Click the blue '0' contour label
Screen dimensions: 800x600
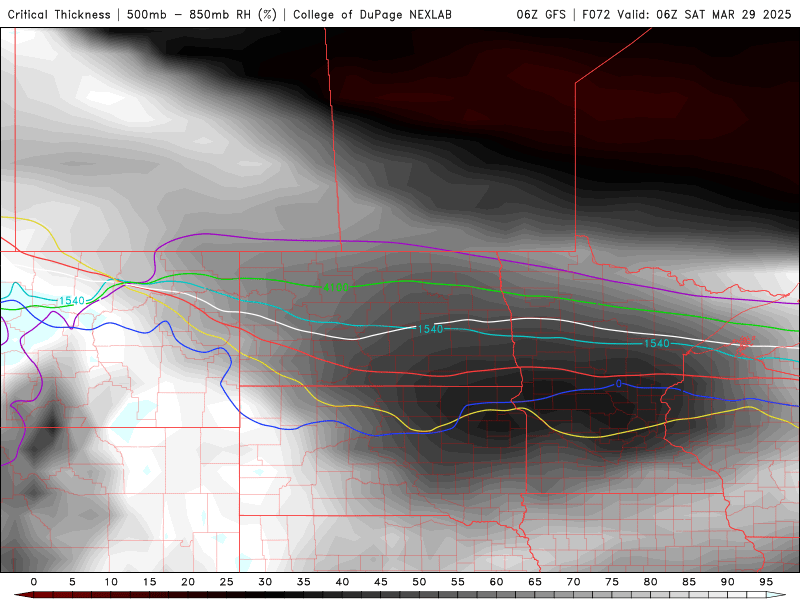pos(618,384)
